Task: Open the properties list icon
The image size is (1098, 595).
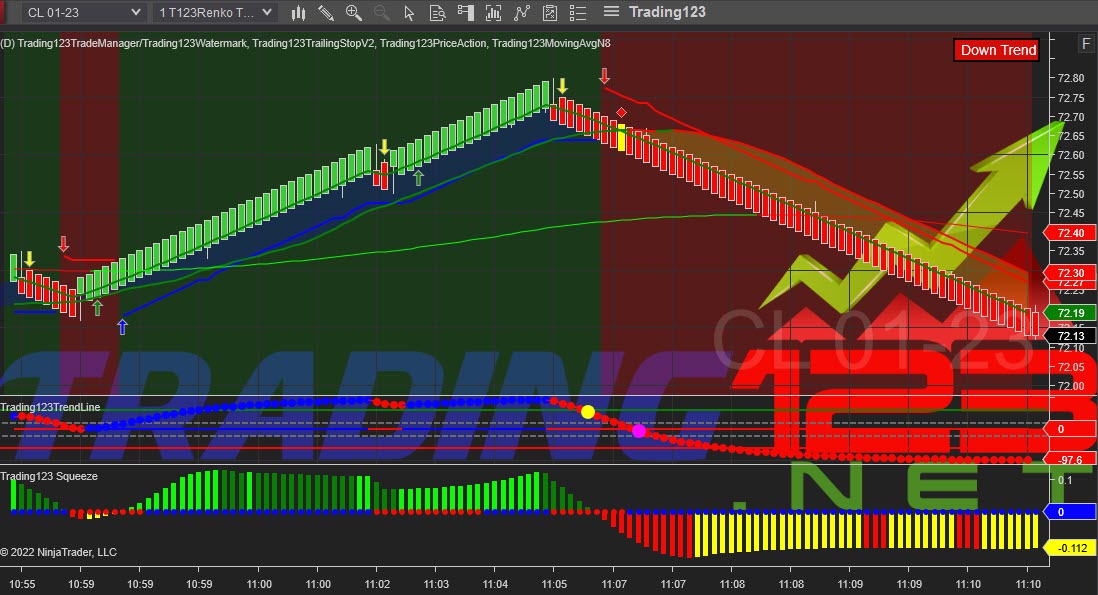Action: pos(578,12)
